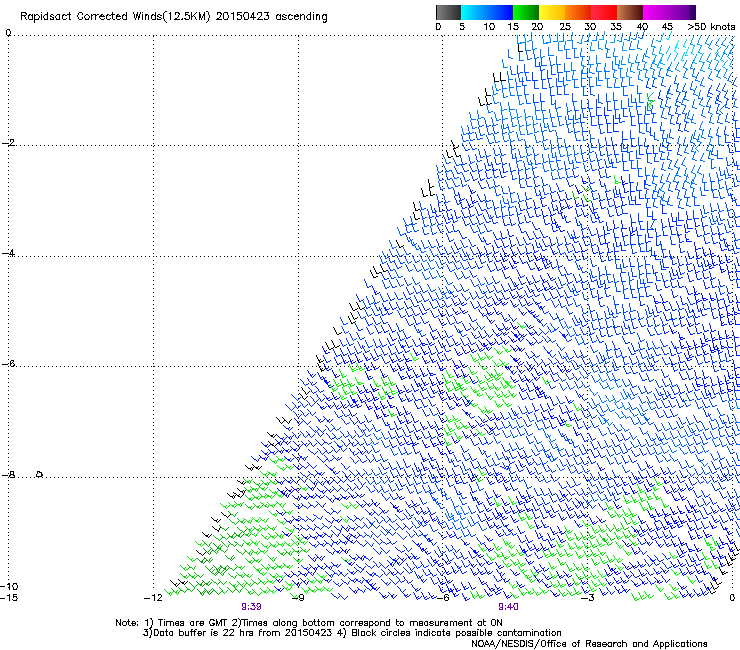This screenshot has width=740, height=650.
Task: Click the cyan-blue 5-15 knots color band
Action: pyautogui.click(x=487, y=12)
